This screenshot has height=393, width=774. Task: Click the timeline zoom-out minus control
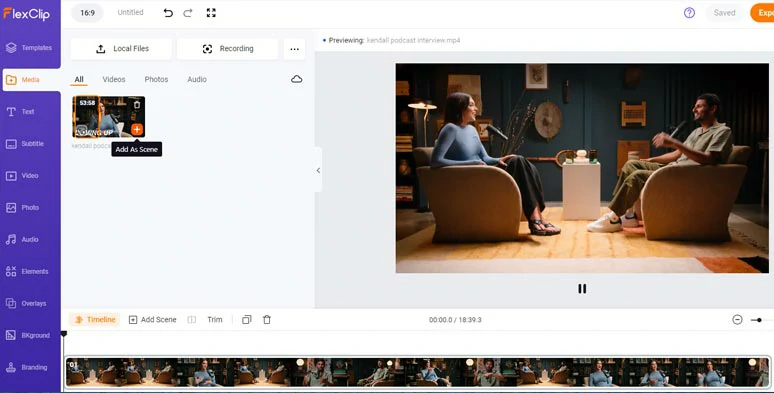(x=737, y=319)
